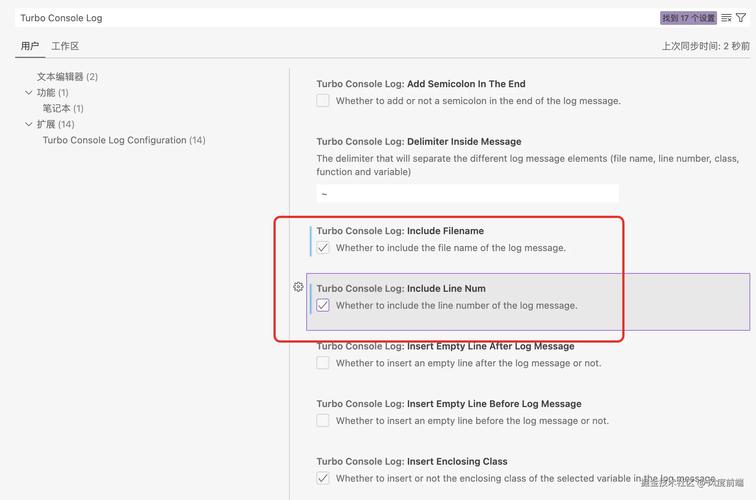Enable Add Semicolon In The End checkbox
Screen dimensions: 756x500
(323, 101)
